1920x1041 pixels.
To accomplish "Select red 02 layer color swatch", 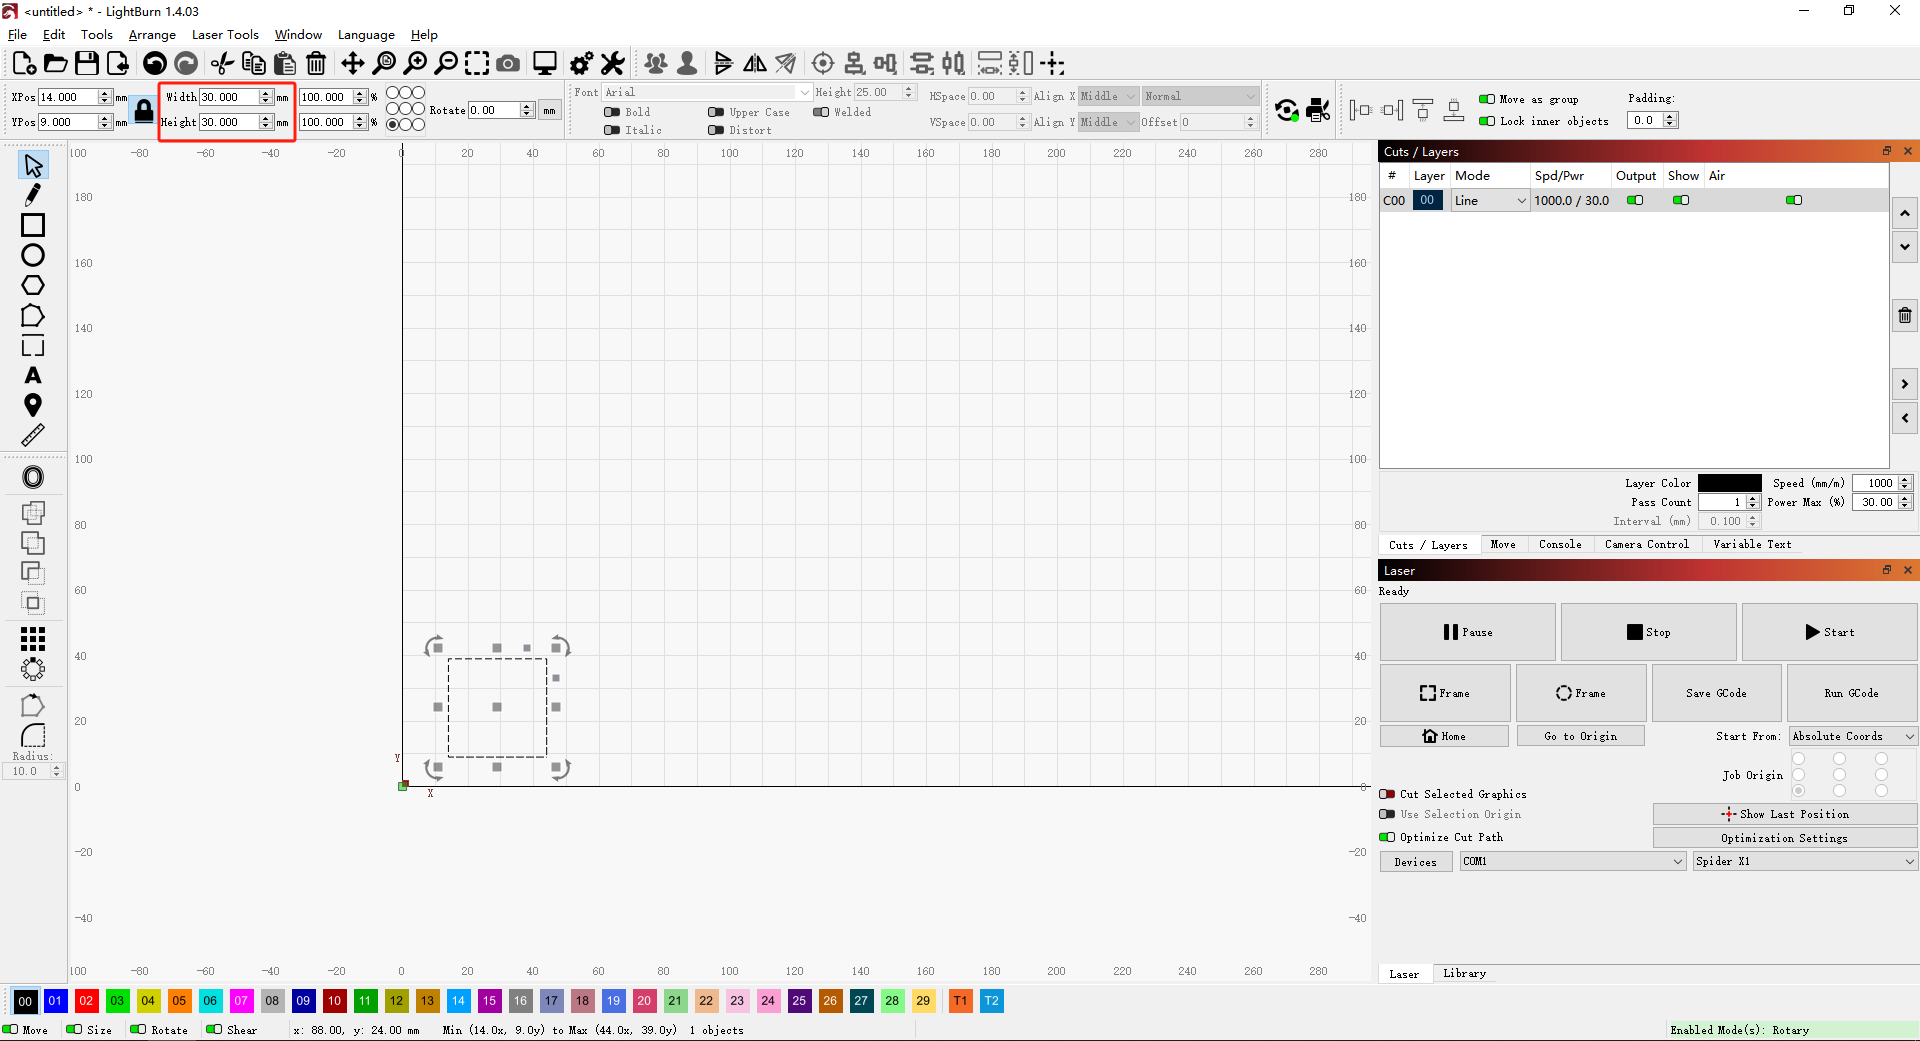I will pyautogui.click(x=86, y=1001).
